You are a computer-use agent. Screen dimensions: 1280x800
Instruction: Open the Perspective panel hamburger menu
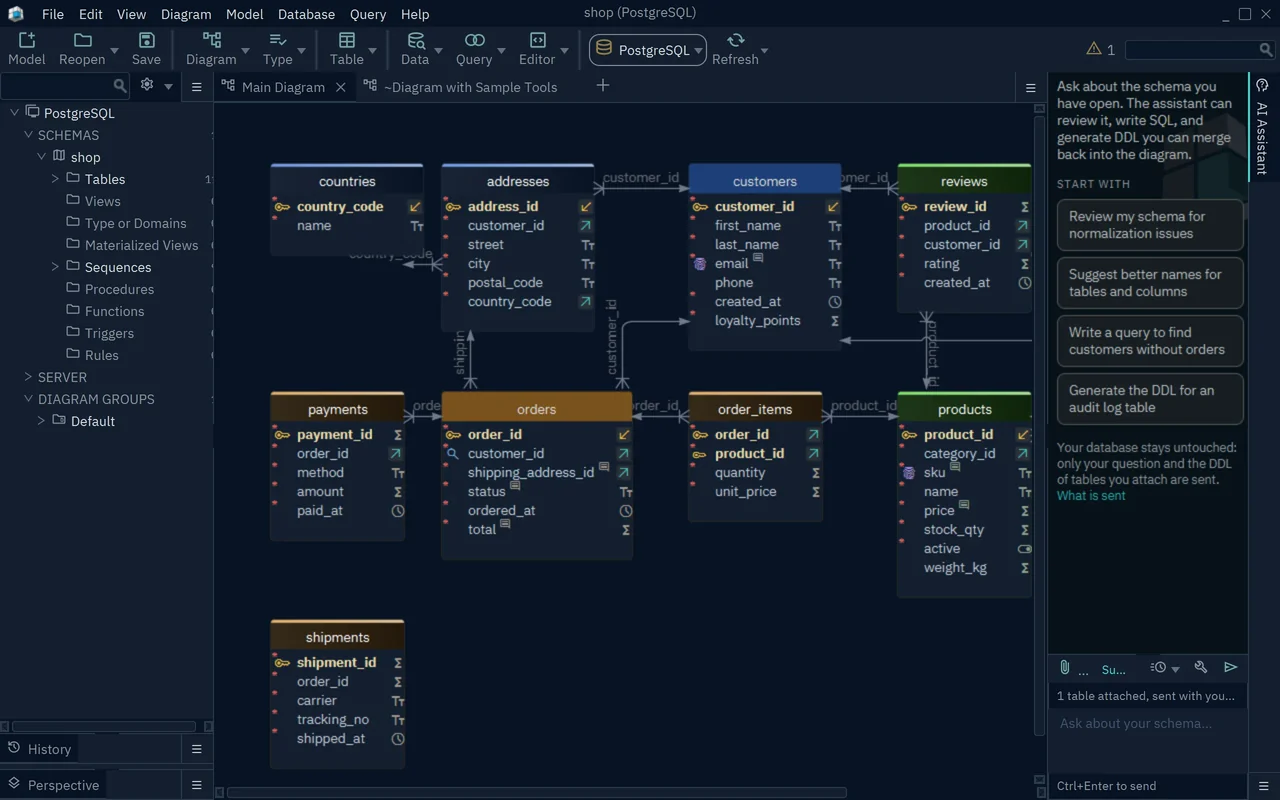coord(197,785)
